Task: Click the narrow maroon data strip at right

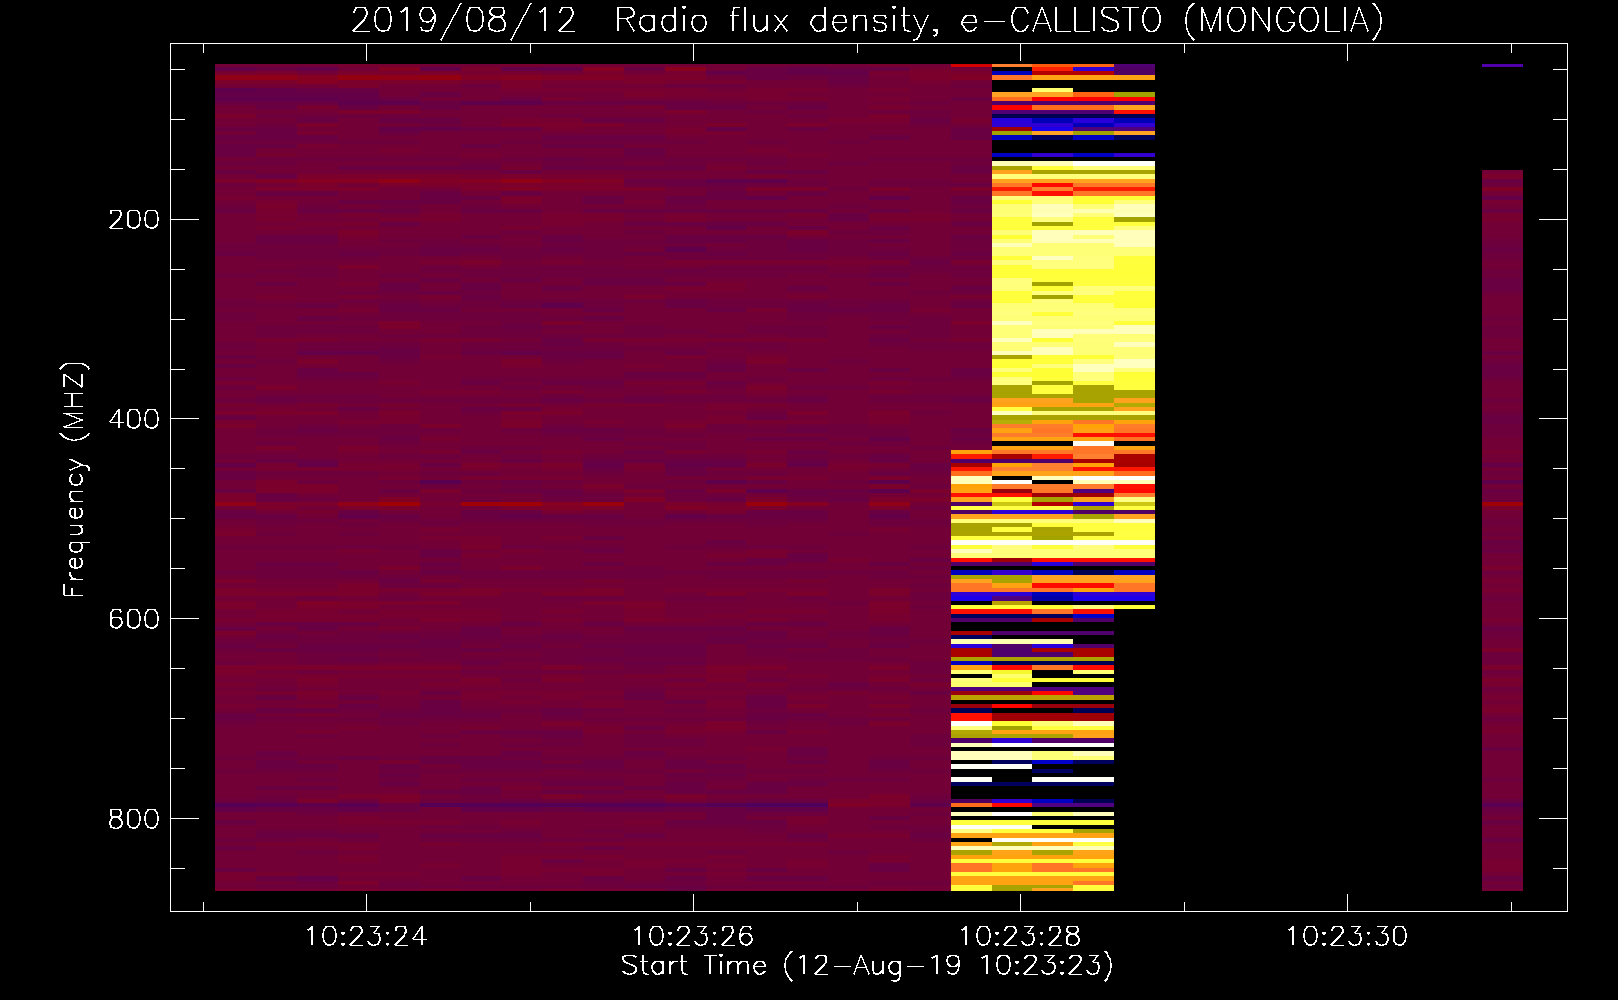Action: coord(1502,530)
